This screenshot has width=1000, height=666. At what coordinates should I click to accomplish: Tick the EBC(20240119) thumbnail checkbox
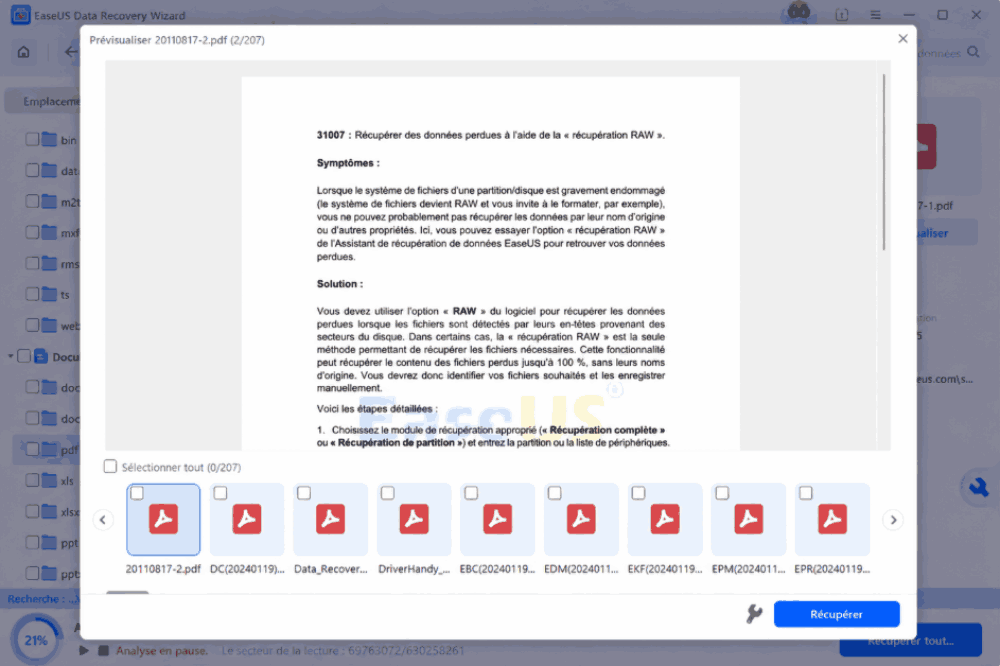coord(471,493)
